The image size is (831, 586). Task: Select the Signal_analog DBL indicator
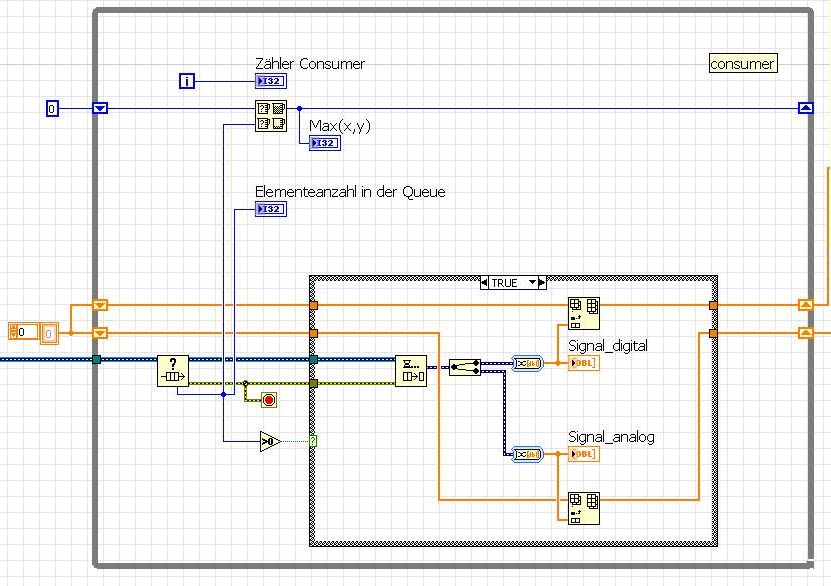point(584,454)
